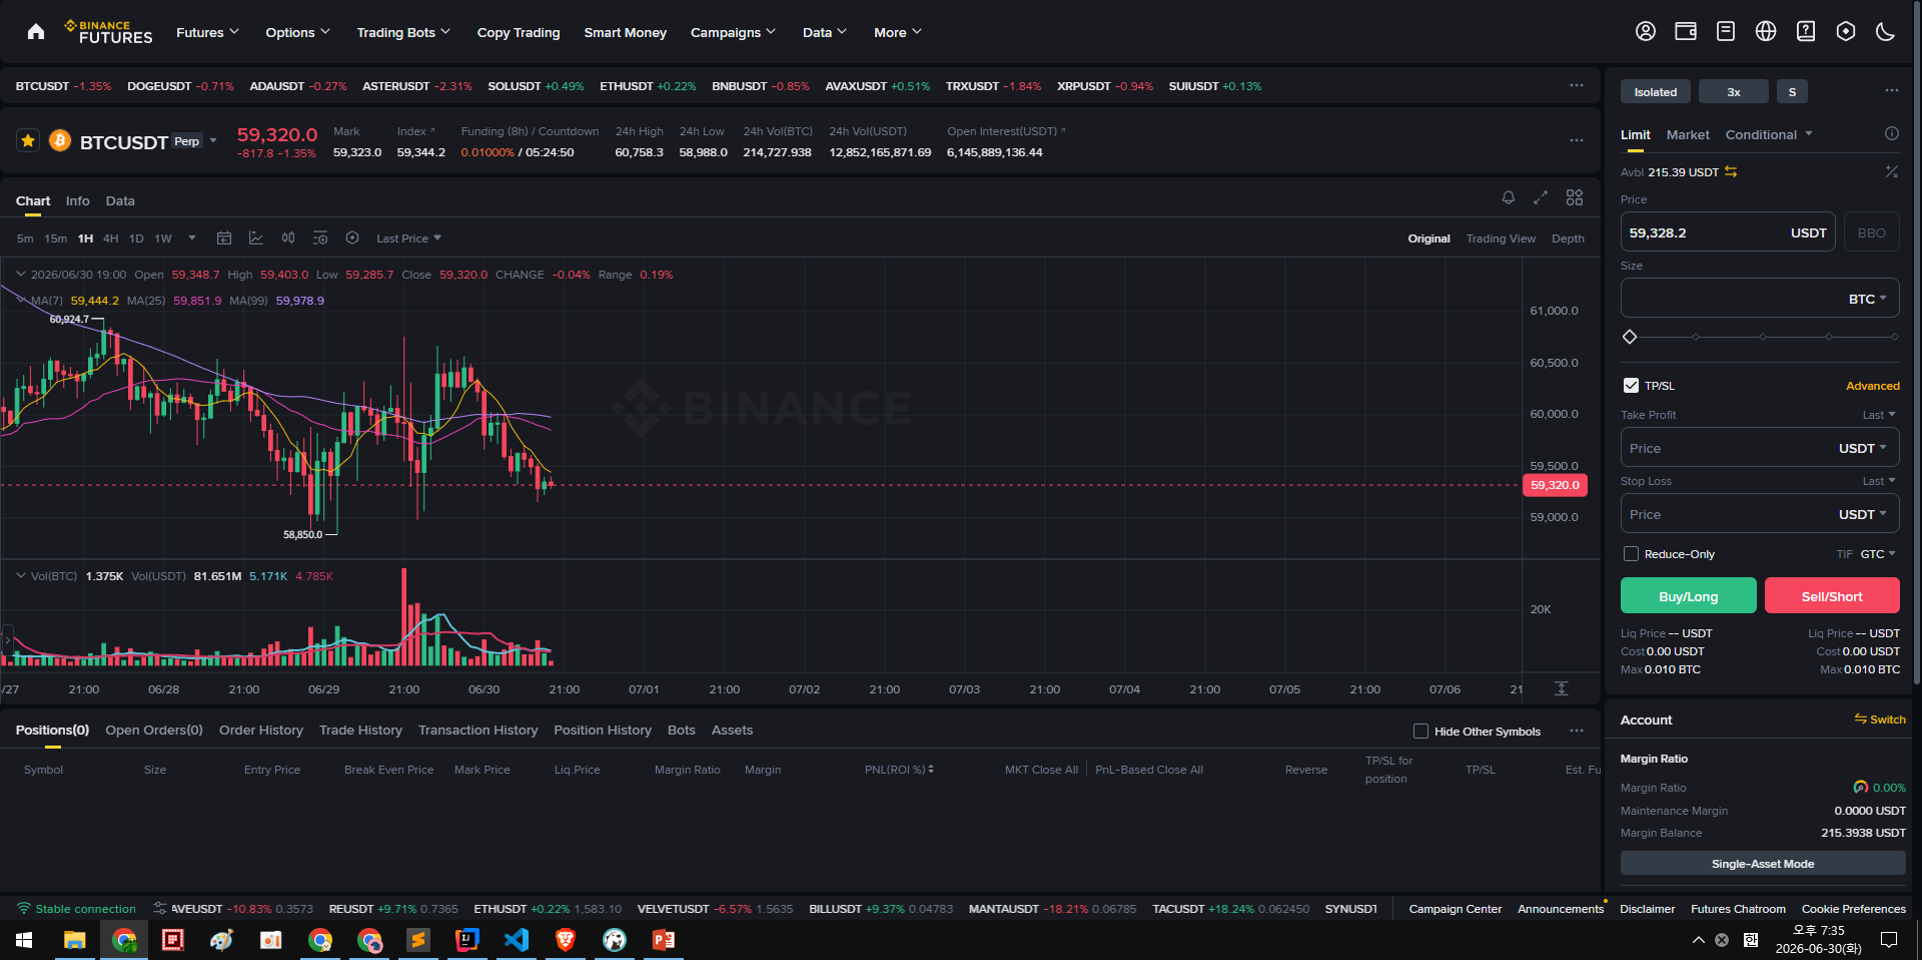Expand the Futures menu dropdown
This screenshot has height=960, width=1922.
point(208,33)
